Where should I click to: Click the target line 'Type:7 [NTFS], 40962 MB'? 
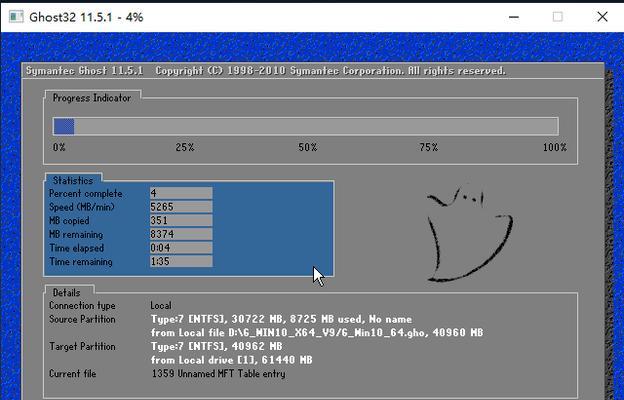click(216, 346)
